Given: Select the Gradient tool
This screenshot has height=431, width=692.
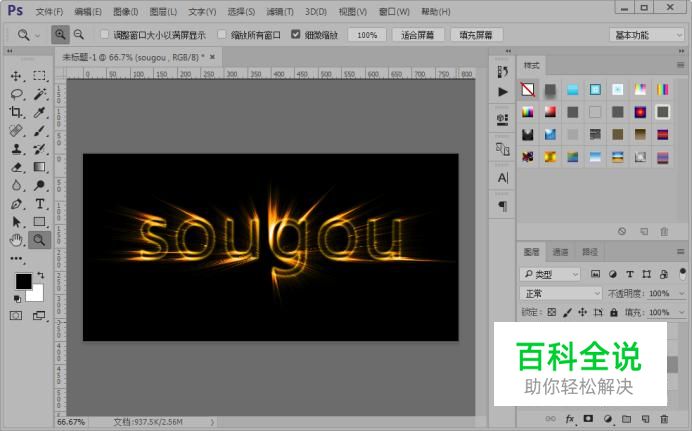Looking at the screenshot, I should tap(39, 167).
